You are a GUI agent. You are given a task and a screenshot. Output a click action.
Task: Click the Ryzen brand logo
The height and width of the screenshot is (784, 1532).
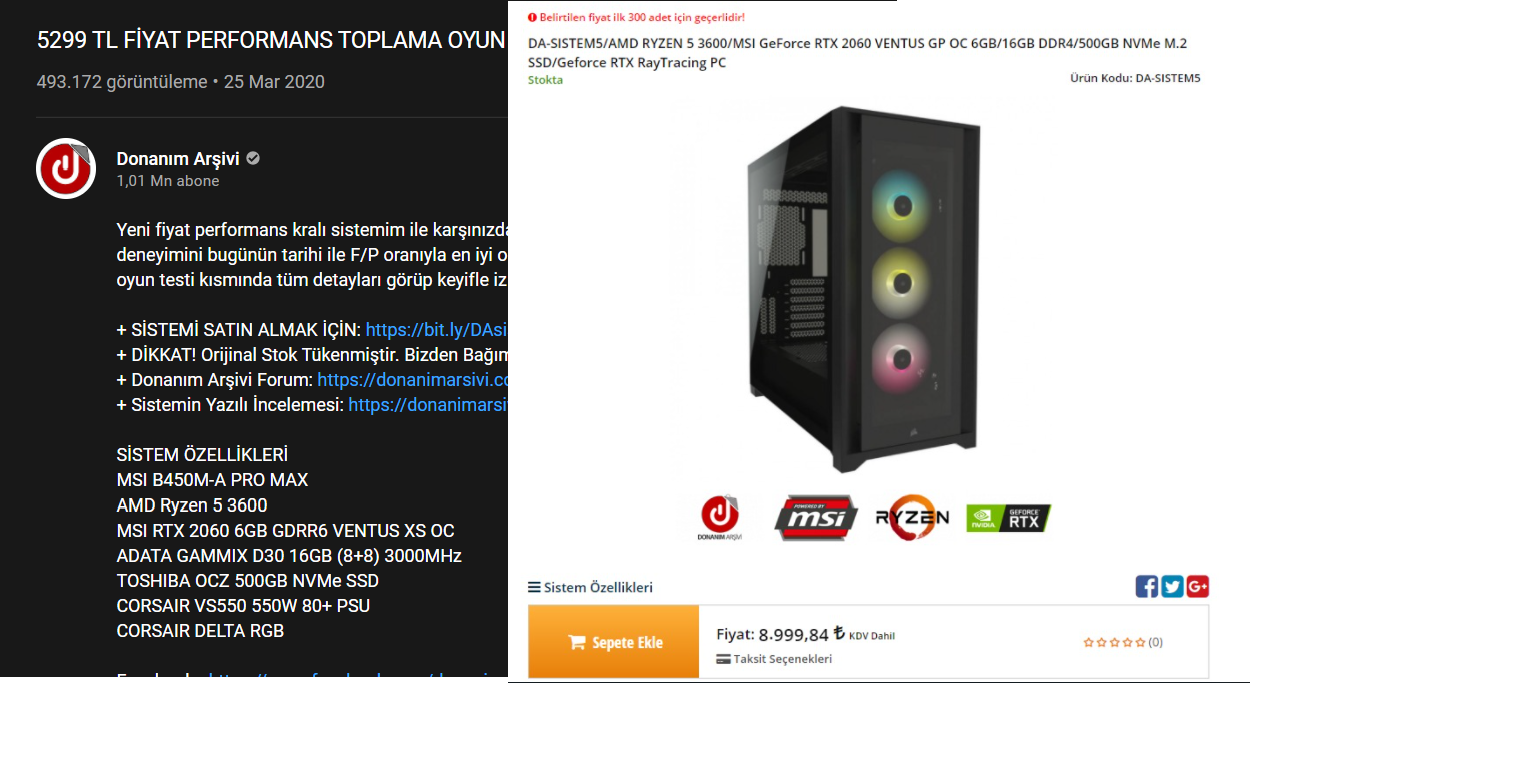pyautogui.click(x=912, y=518)
